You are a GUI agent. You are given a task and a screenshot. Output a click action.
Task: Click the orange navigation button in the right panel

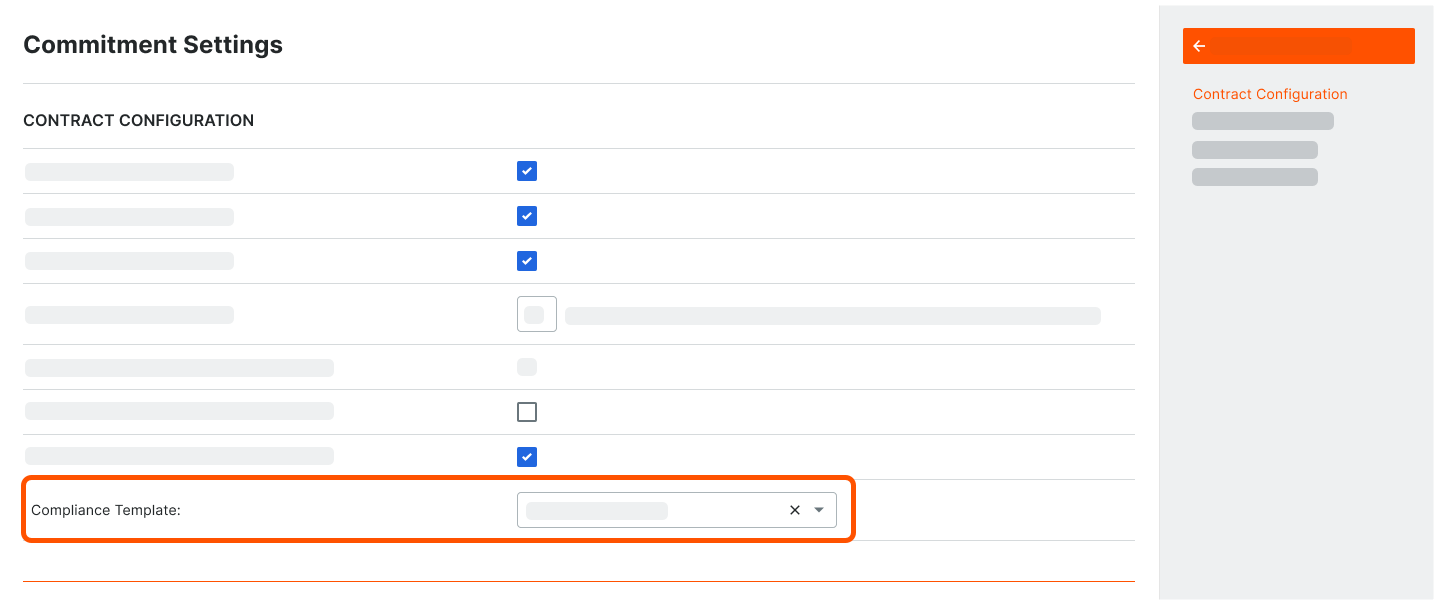[1298, 46]
